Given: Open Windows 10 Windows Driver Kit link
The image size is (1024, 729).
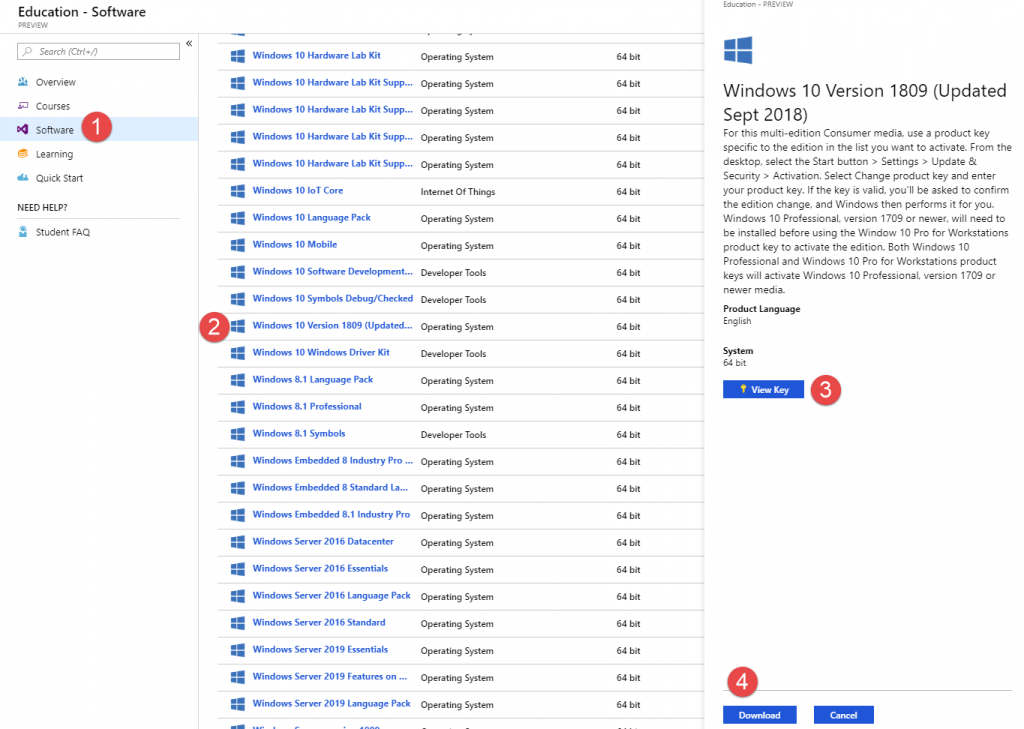Looking at the screenshot, I should 321,352.
